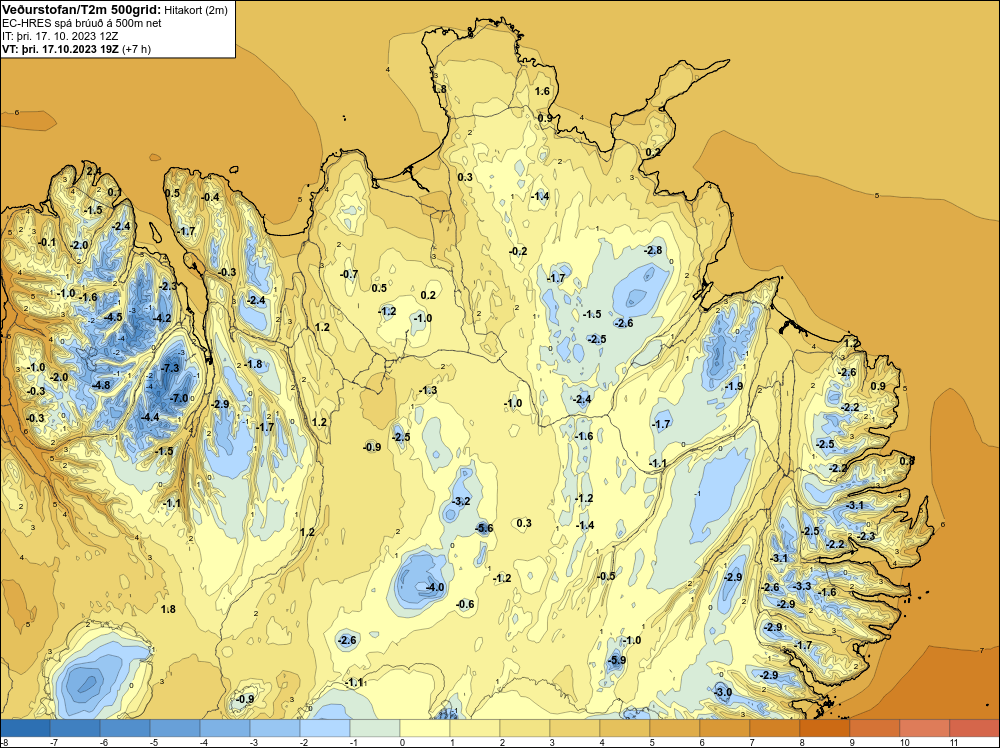Click legend color swatch between 3 and 4
The height and width of the screenshot is (748, 1000).
click(x=575, y=728)
